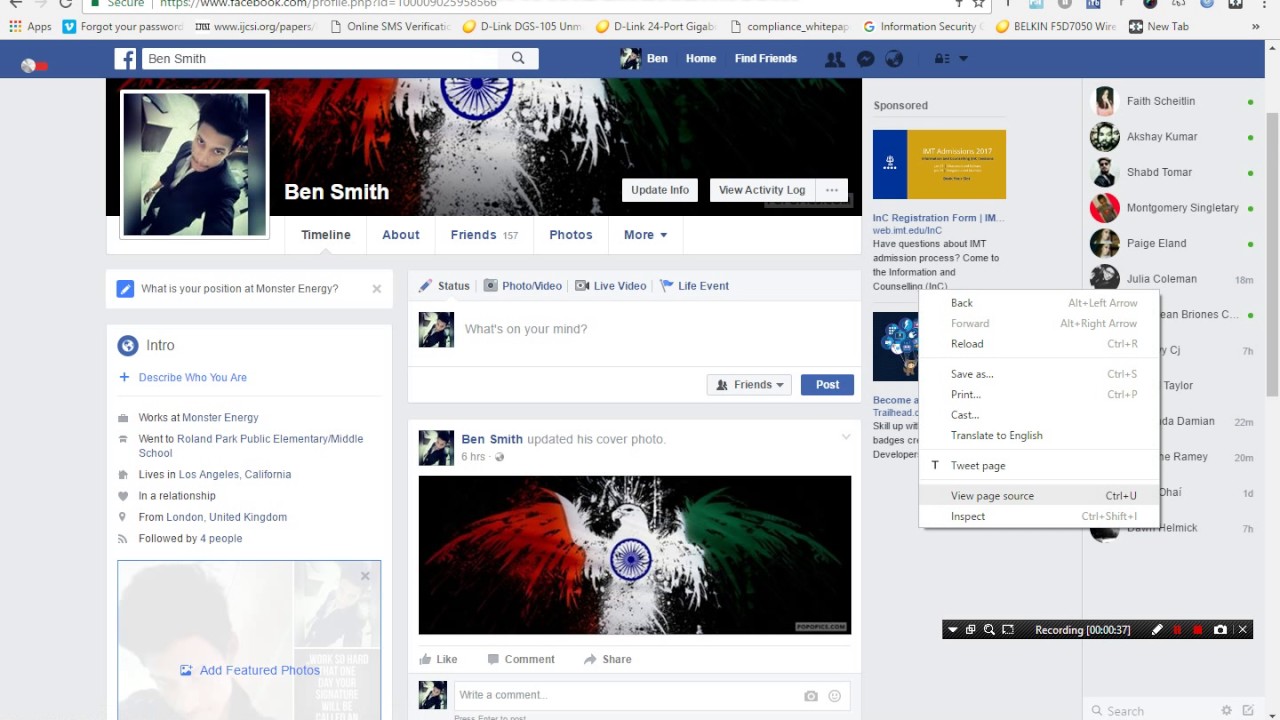Go to Home in top bar

pyautogui.click(x=701, y=59)
